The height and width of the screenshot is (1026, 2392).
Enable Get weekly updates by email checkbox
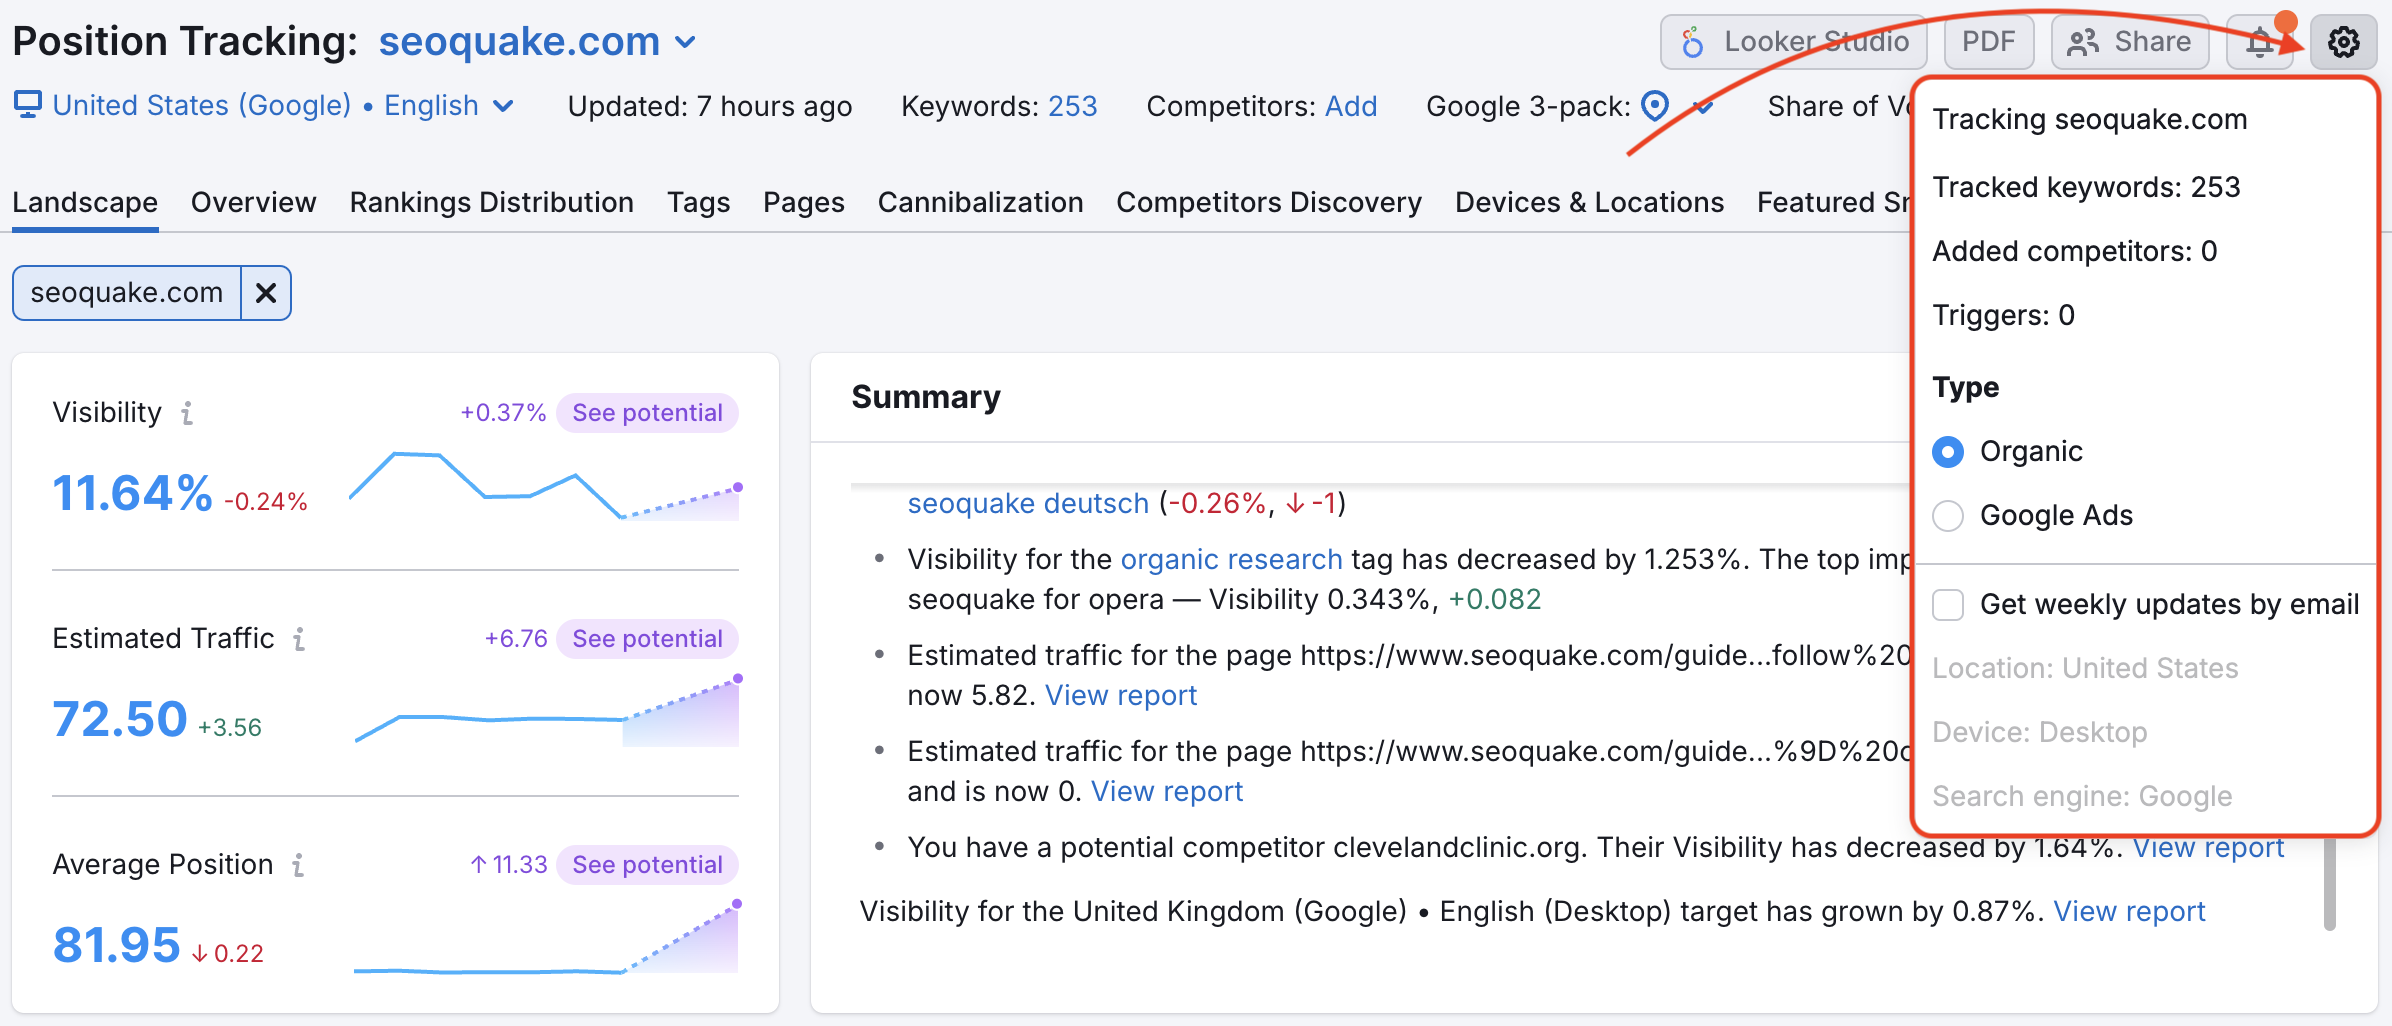[1948, 605]
